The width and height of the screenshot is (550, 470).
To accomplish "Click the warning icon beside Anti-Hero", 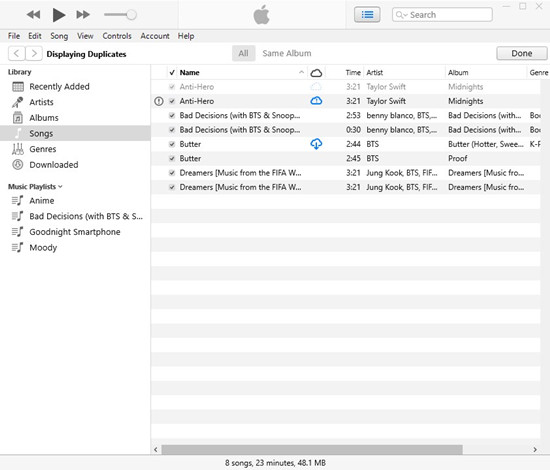I will pyautogui.click(x=159, y=101).
